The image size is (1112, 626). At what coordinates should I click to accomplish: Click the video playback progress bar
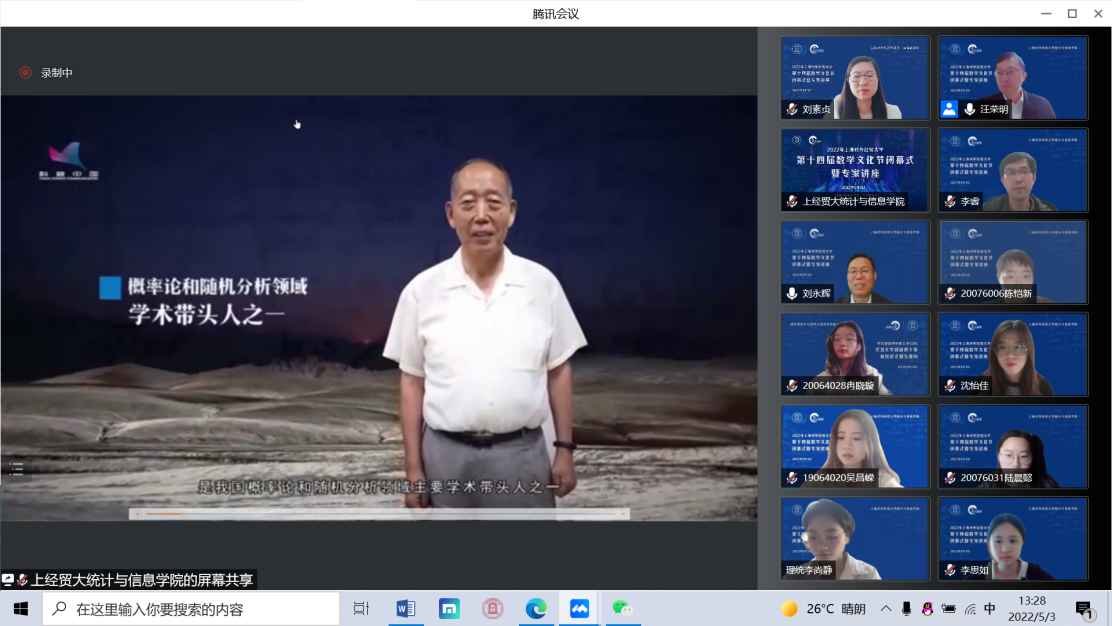tap(380, 514)
